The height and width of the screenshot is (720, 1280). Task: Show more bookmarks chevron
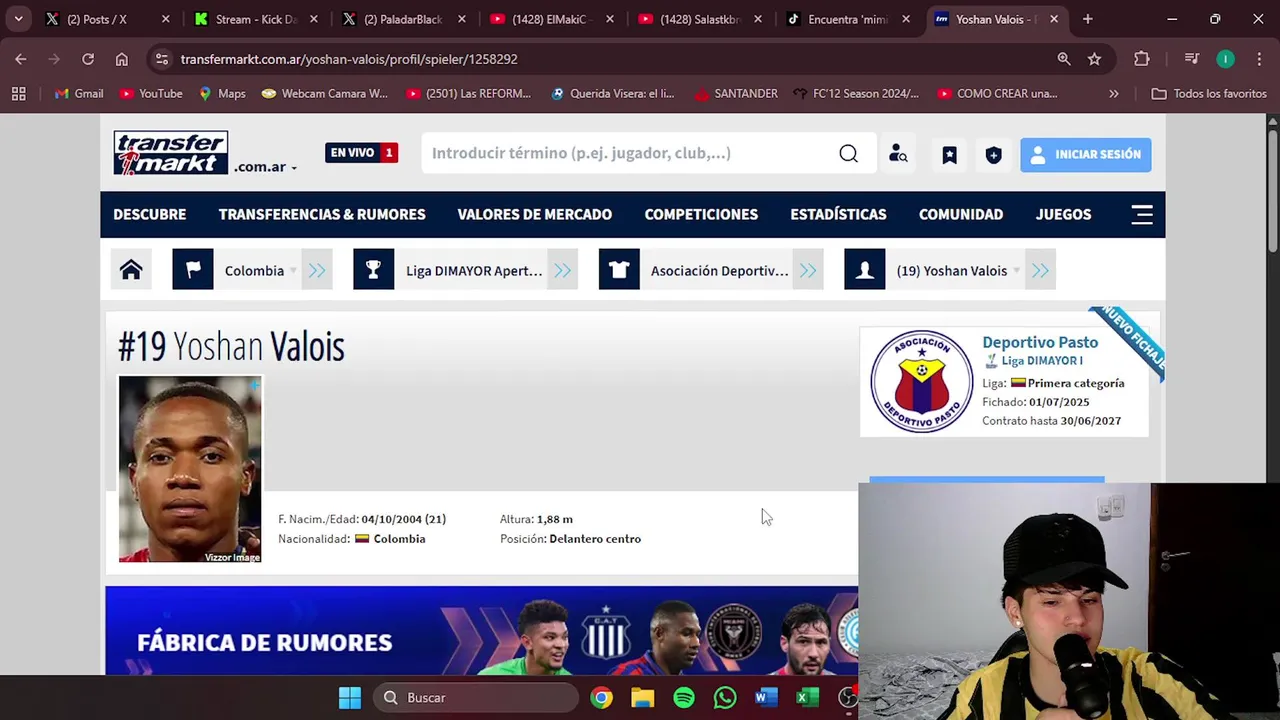pos(1113,93)
